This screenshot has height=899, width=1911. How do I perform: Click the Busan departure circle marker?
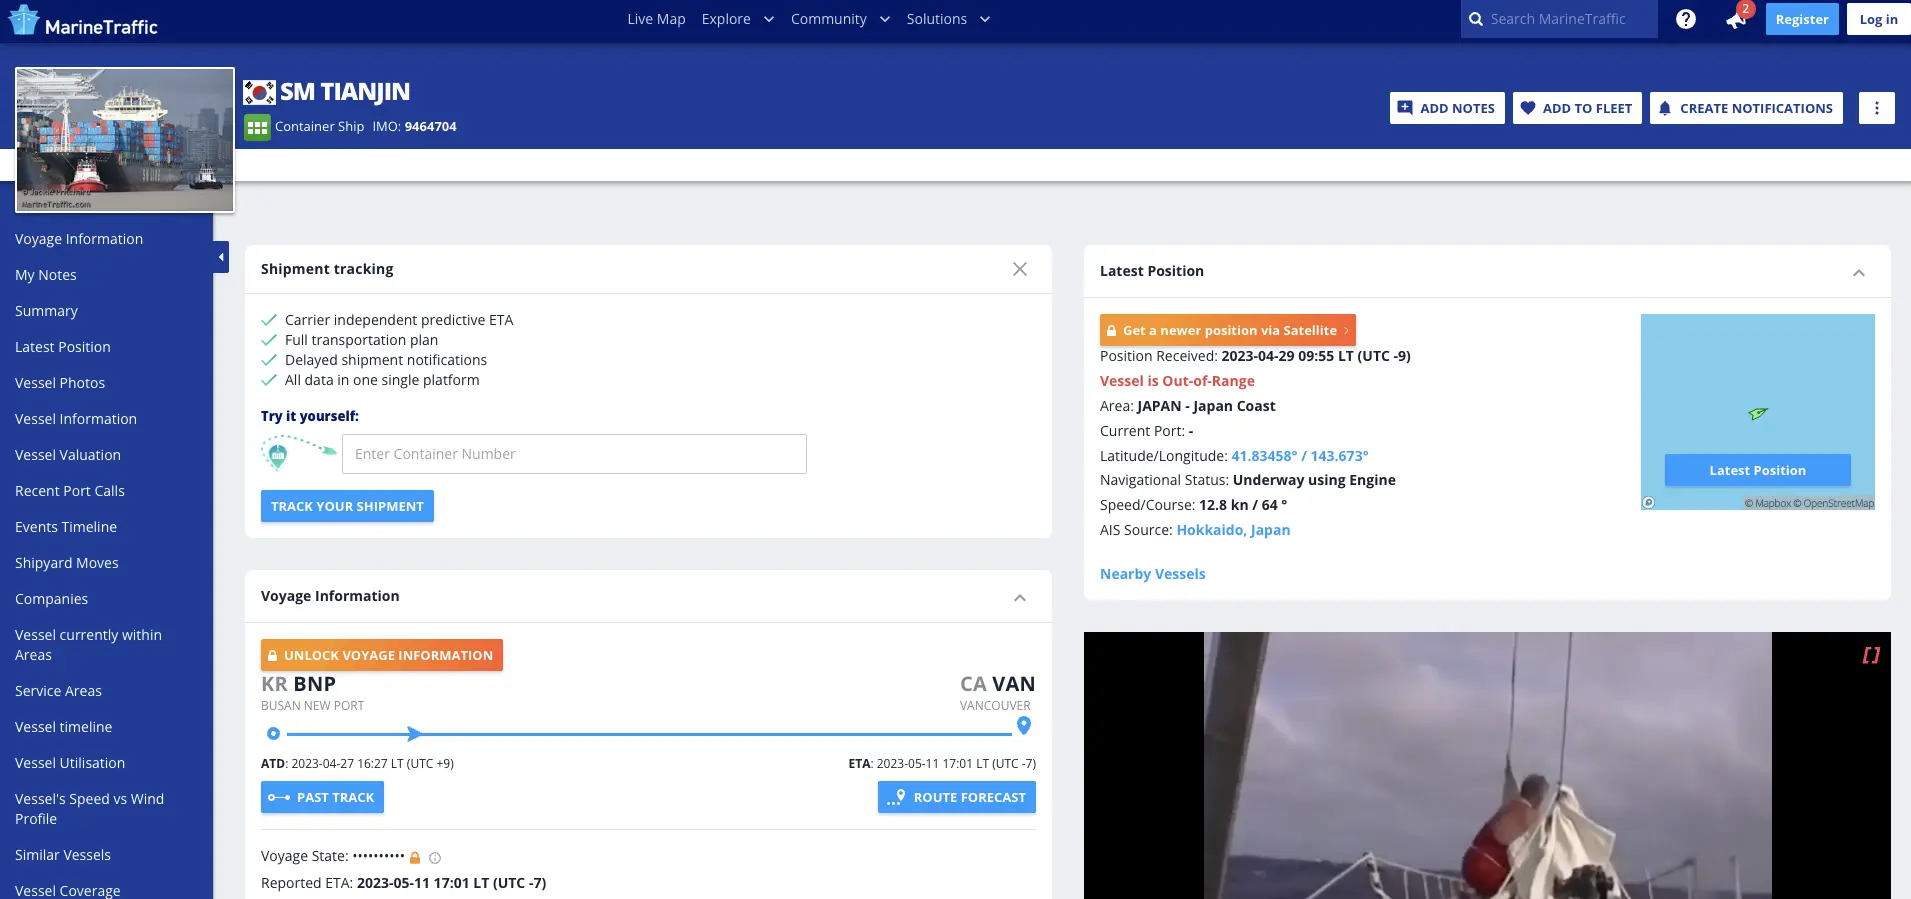click(273, 734)
